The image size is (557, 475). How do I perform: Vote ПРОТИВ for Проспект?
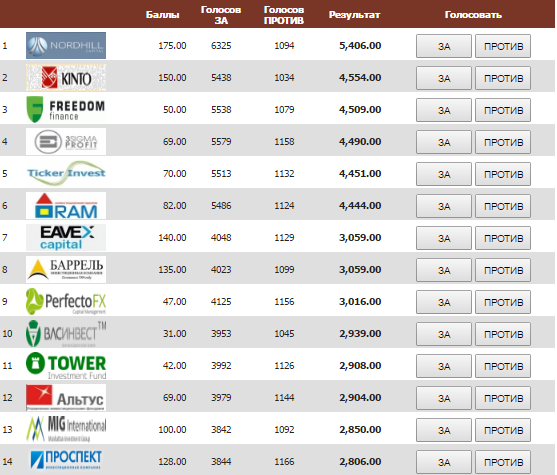[x=503, y=462]
